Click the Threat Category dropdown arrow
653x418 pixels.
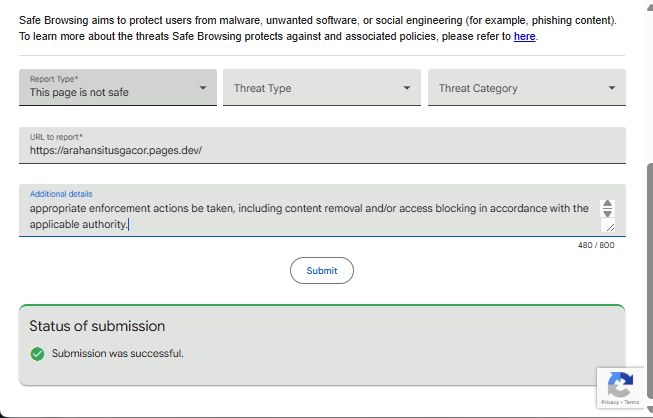pos(612,88)
